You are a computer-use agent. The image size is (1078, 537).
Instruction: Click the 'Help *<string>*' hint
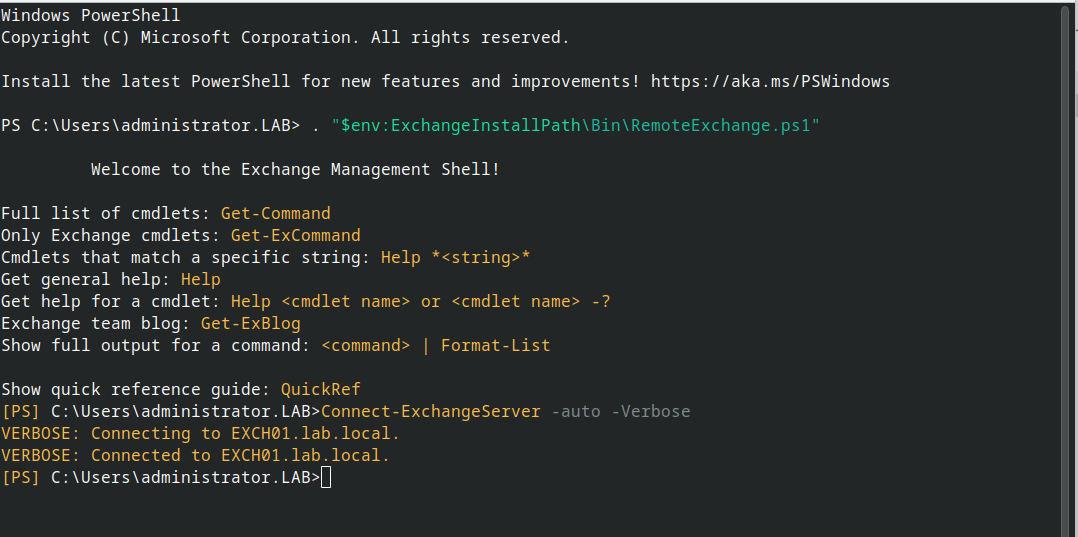pyautogui.click(x=456, y=257)
